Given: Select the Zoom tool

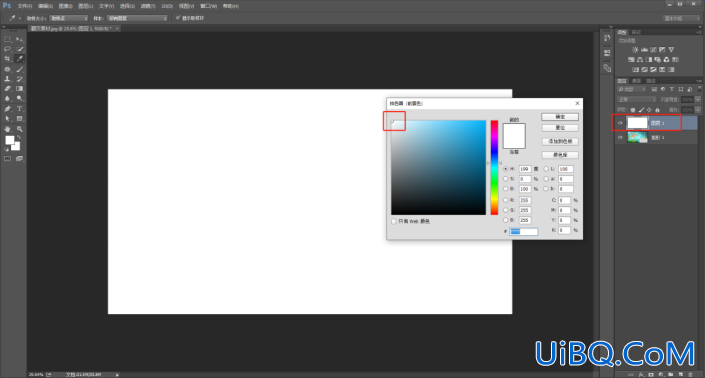Looking at the screenshot, I should click(x=20, y=129).
